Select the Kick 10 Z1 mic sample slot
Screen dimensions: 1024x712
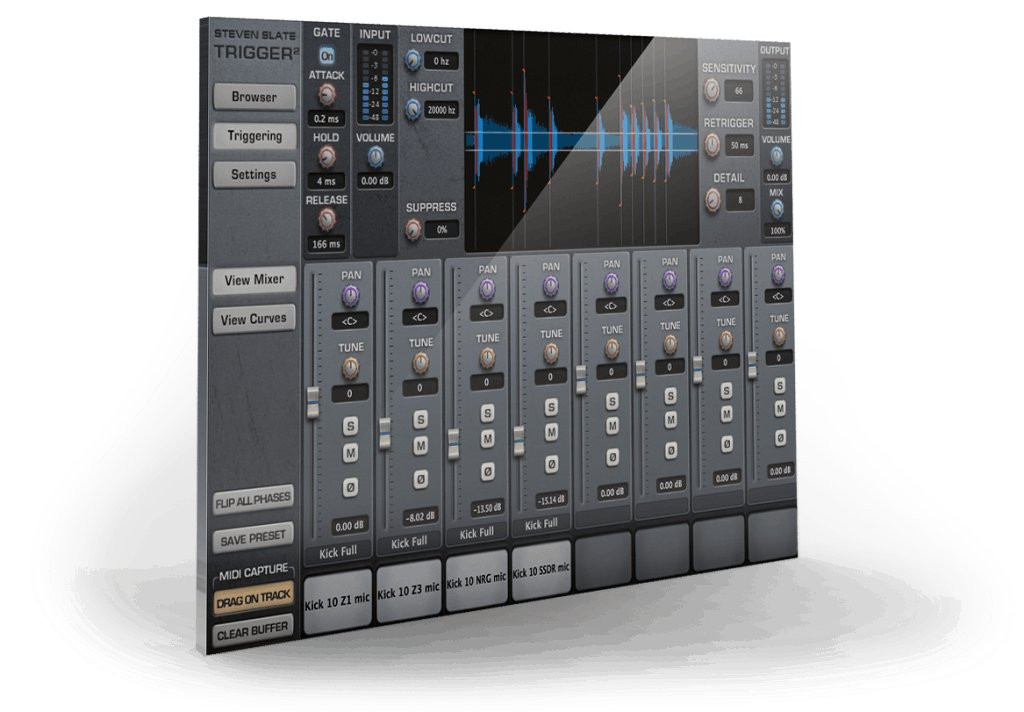[338, 602]
